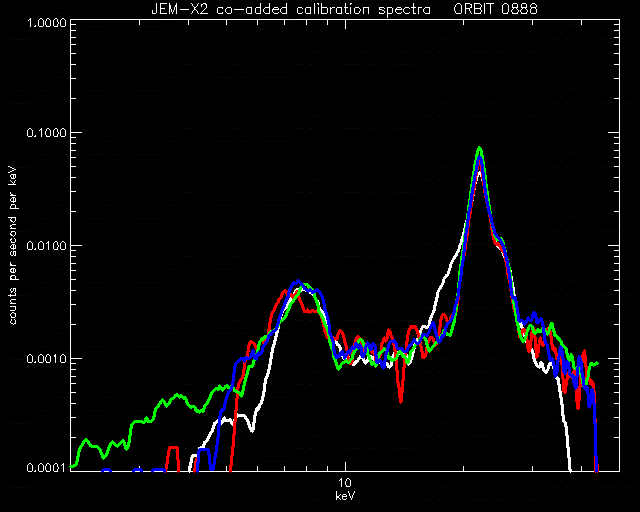Screen dimensions: 640x512
Task: Click the counts per second per keV label
Action: pyautogui.click(x=13, y=245)
